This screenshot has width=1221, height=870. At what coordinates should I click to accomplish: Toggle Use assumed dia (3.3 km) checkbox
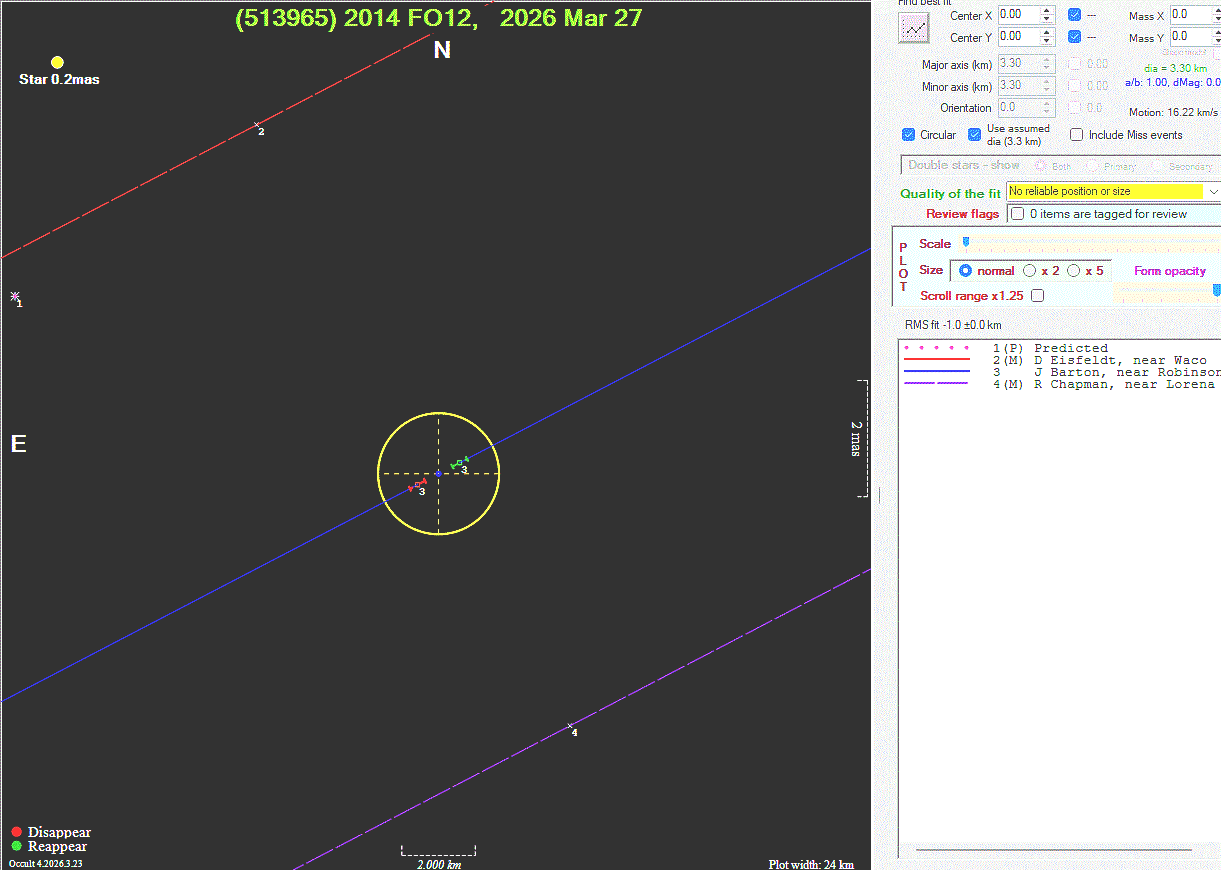[x=975, y=135]
